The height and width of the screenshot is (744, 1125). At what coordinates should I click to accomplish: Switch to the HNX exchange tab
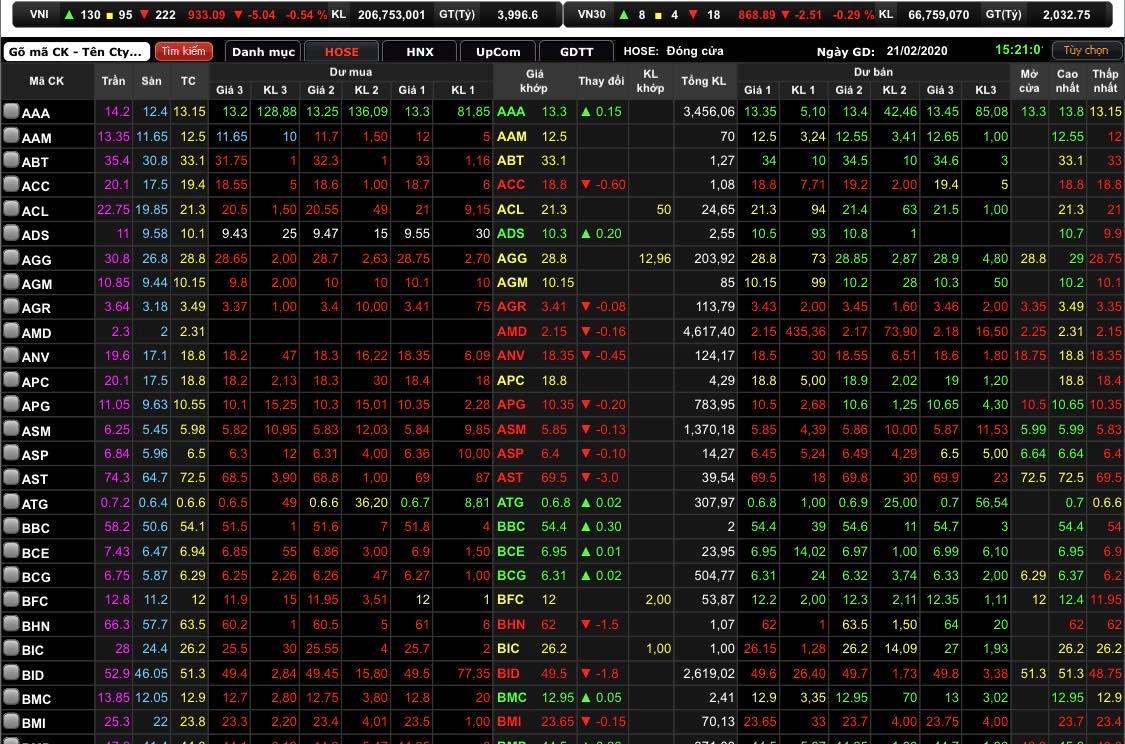point(420,52)
